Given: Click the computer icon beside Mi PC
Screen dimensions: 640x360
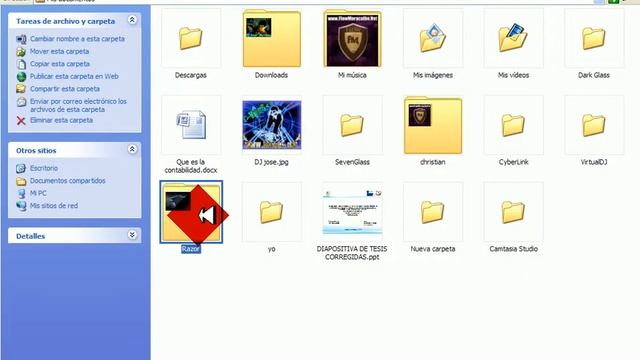Looking at the screenshot, I should 21,193.
